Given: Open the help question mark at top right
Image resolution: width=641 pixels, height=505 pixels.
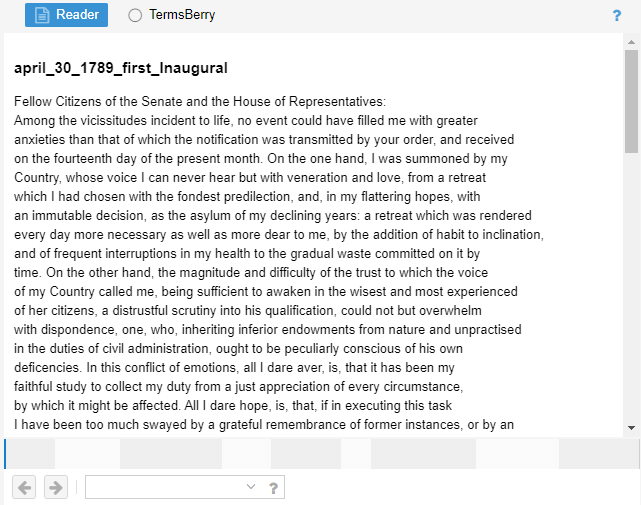Looking at the screenshot, I should click(x=617, y=16).
